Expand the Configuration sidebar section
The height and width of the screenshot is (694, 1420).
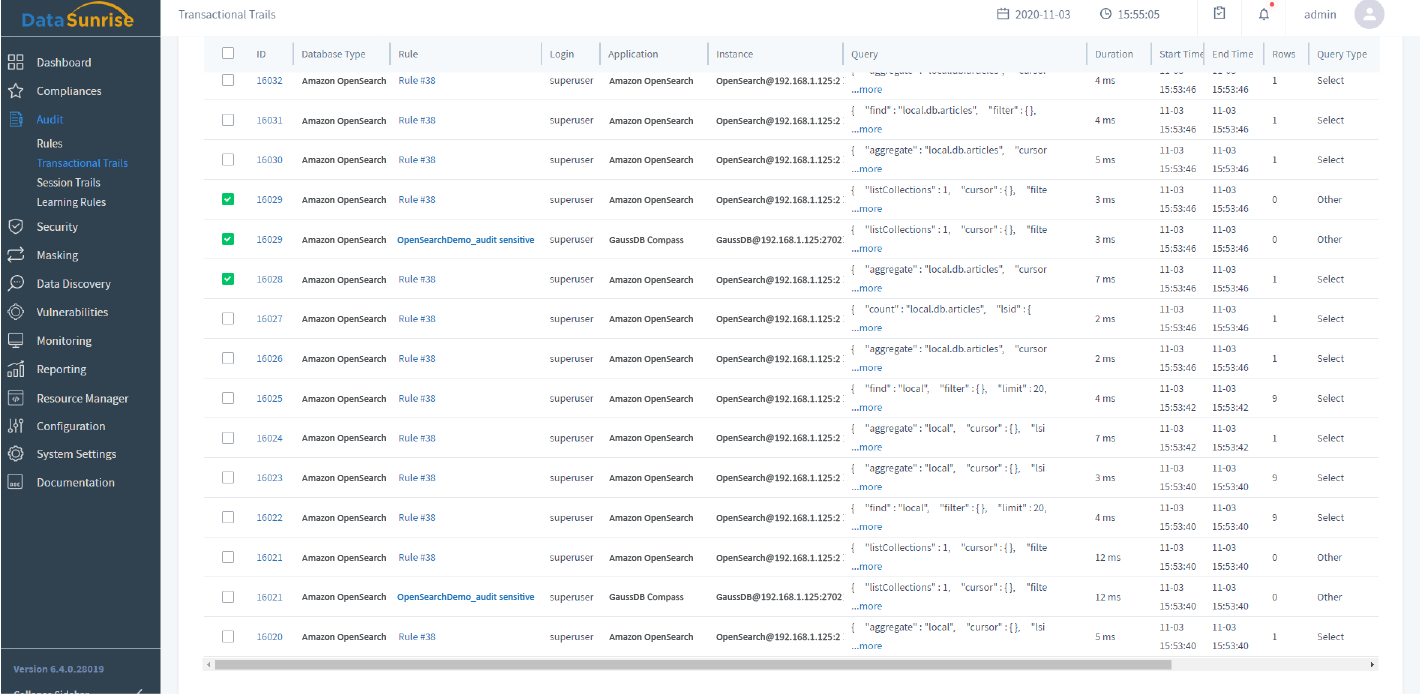tap(70, 426)
